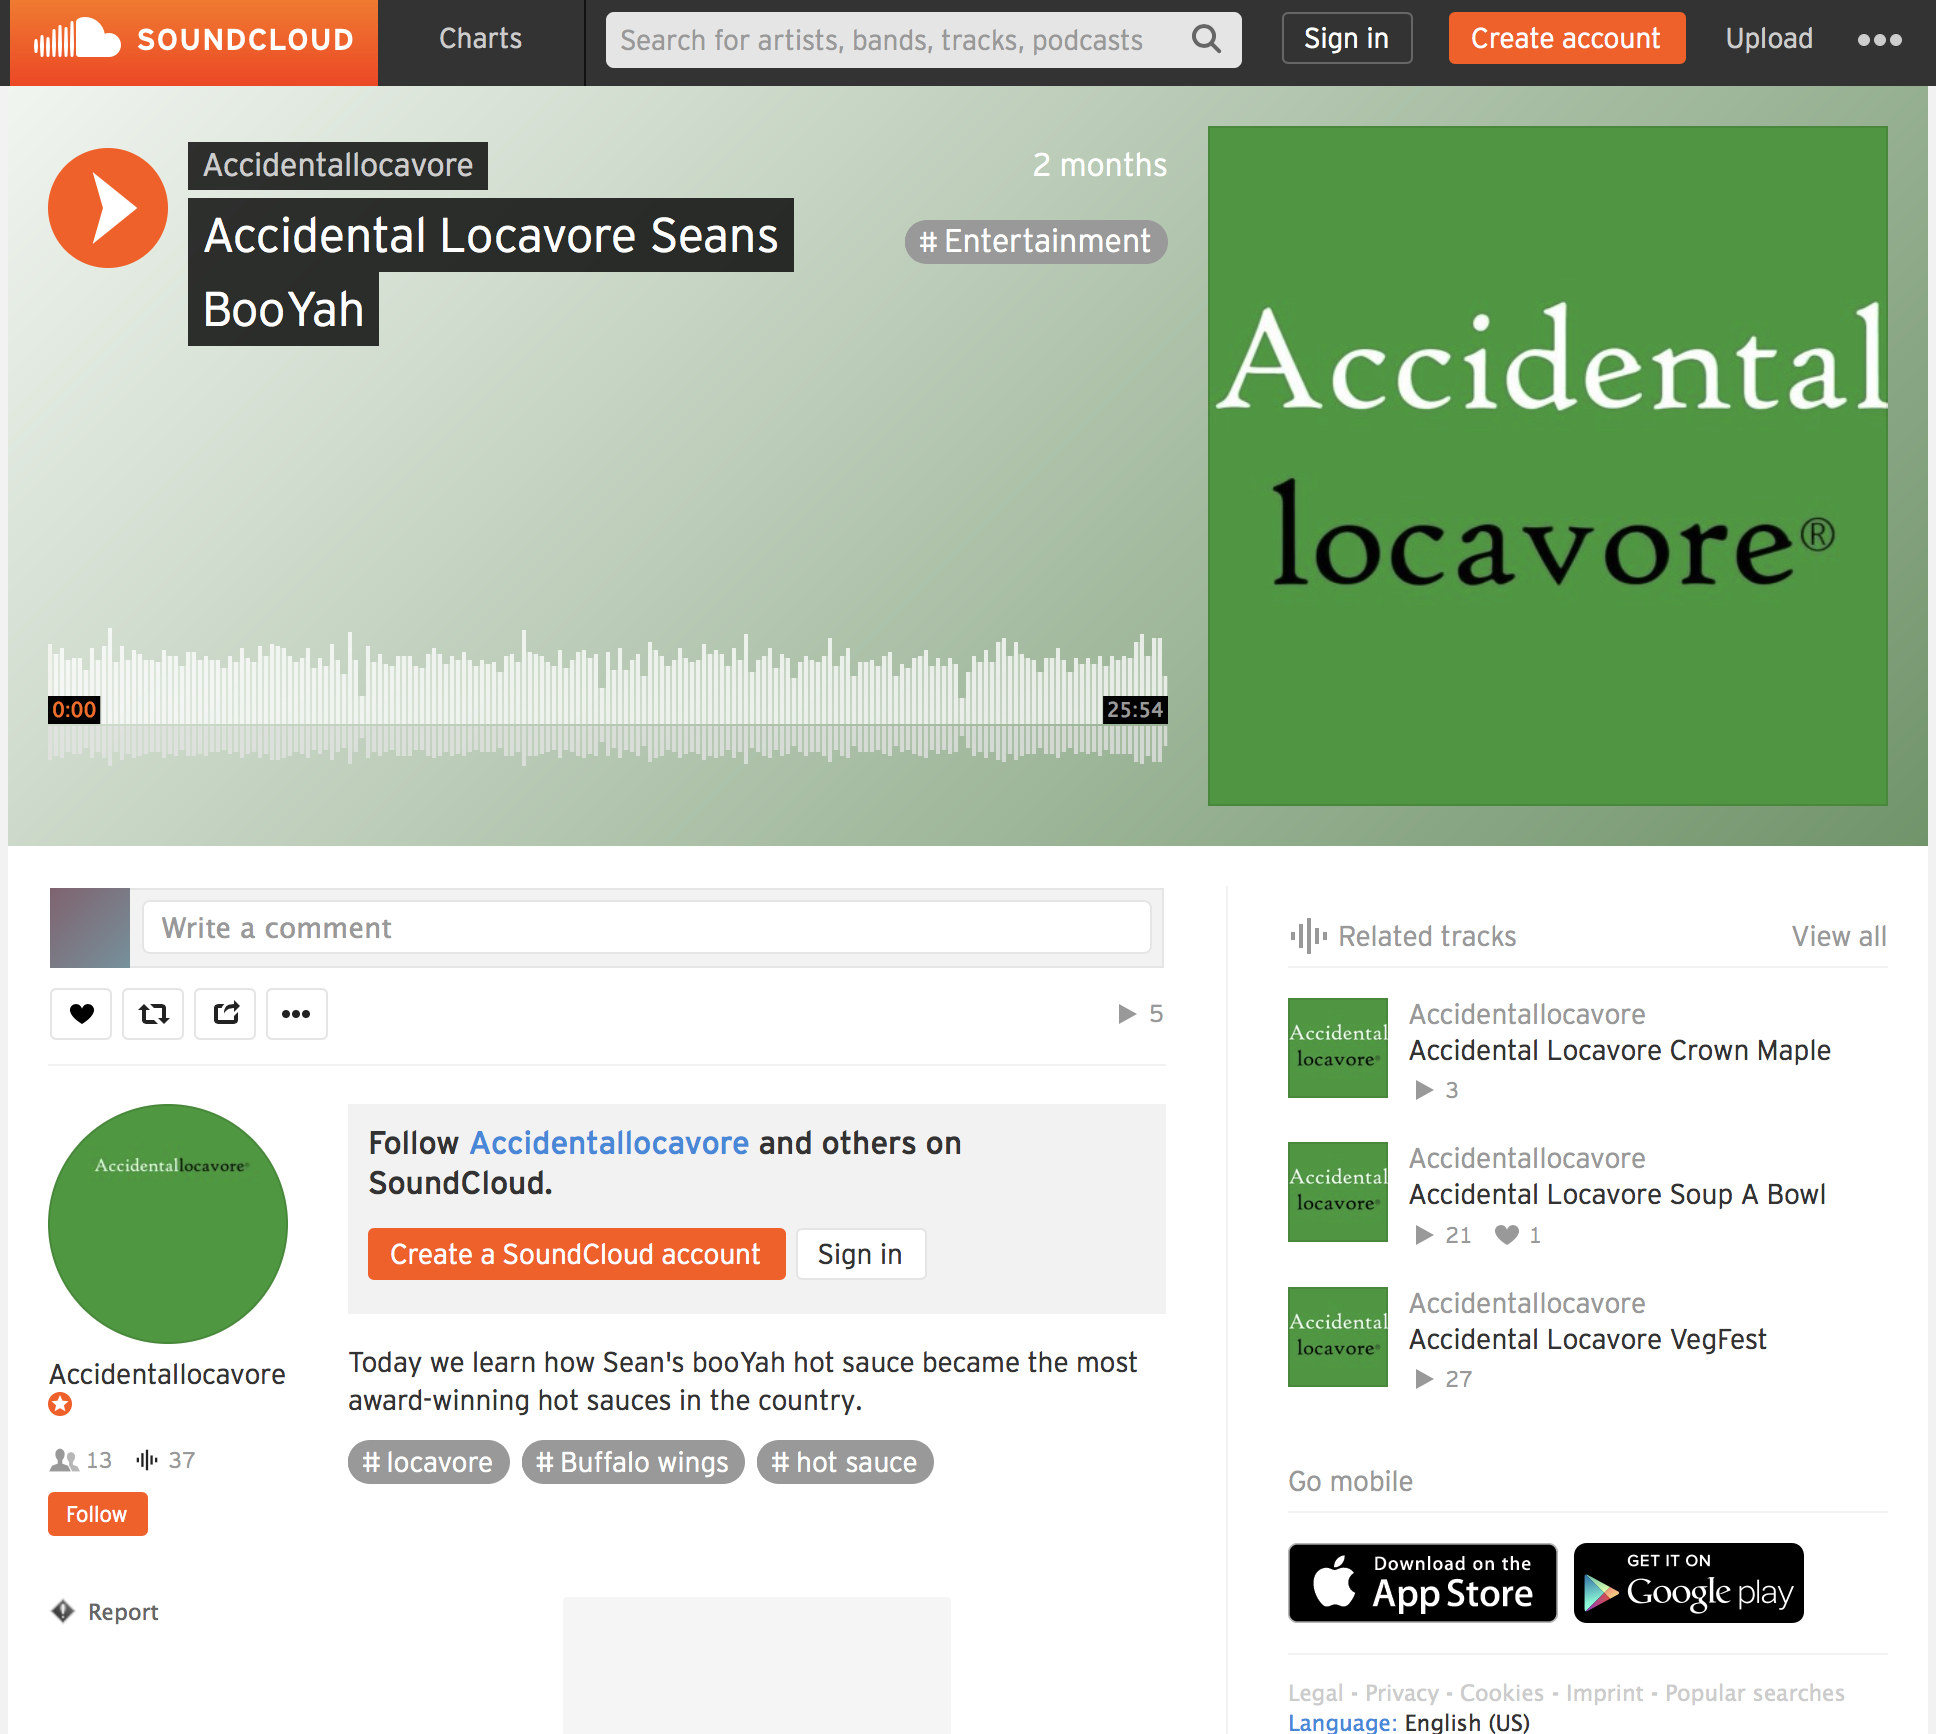Click Create a SoundCloud account
Screen dimensions: 1936x1734
pos(576,1254)
